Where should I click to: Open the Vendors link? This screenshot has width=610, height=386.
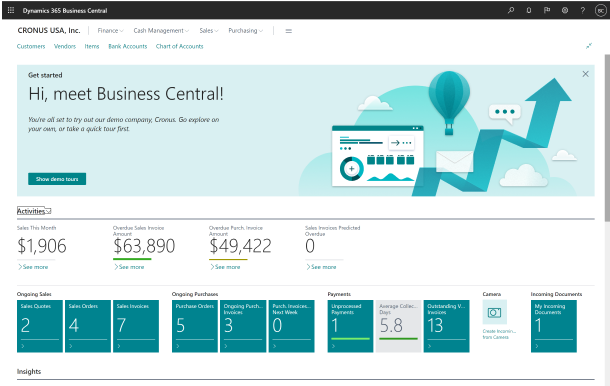coord(65,46)
